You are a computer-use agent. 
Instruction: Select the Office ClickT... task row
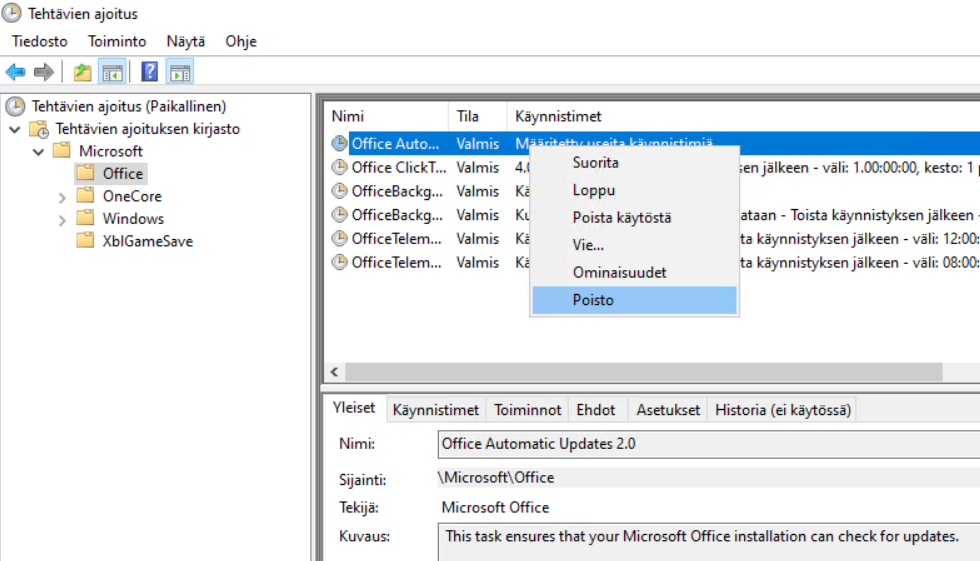click(652, 167)
